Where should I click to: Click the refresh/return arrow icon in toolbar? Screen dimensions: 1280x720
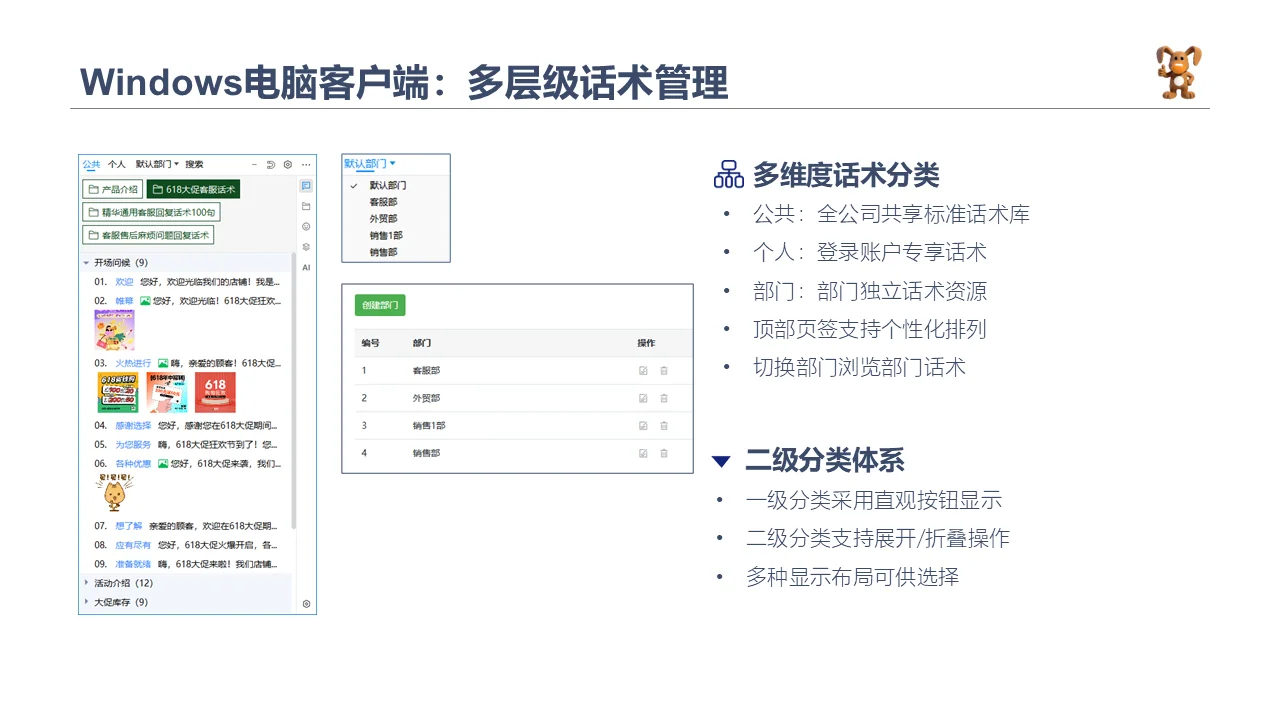click(x=271, y=164)
